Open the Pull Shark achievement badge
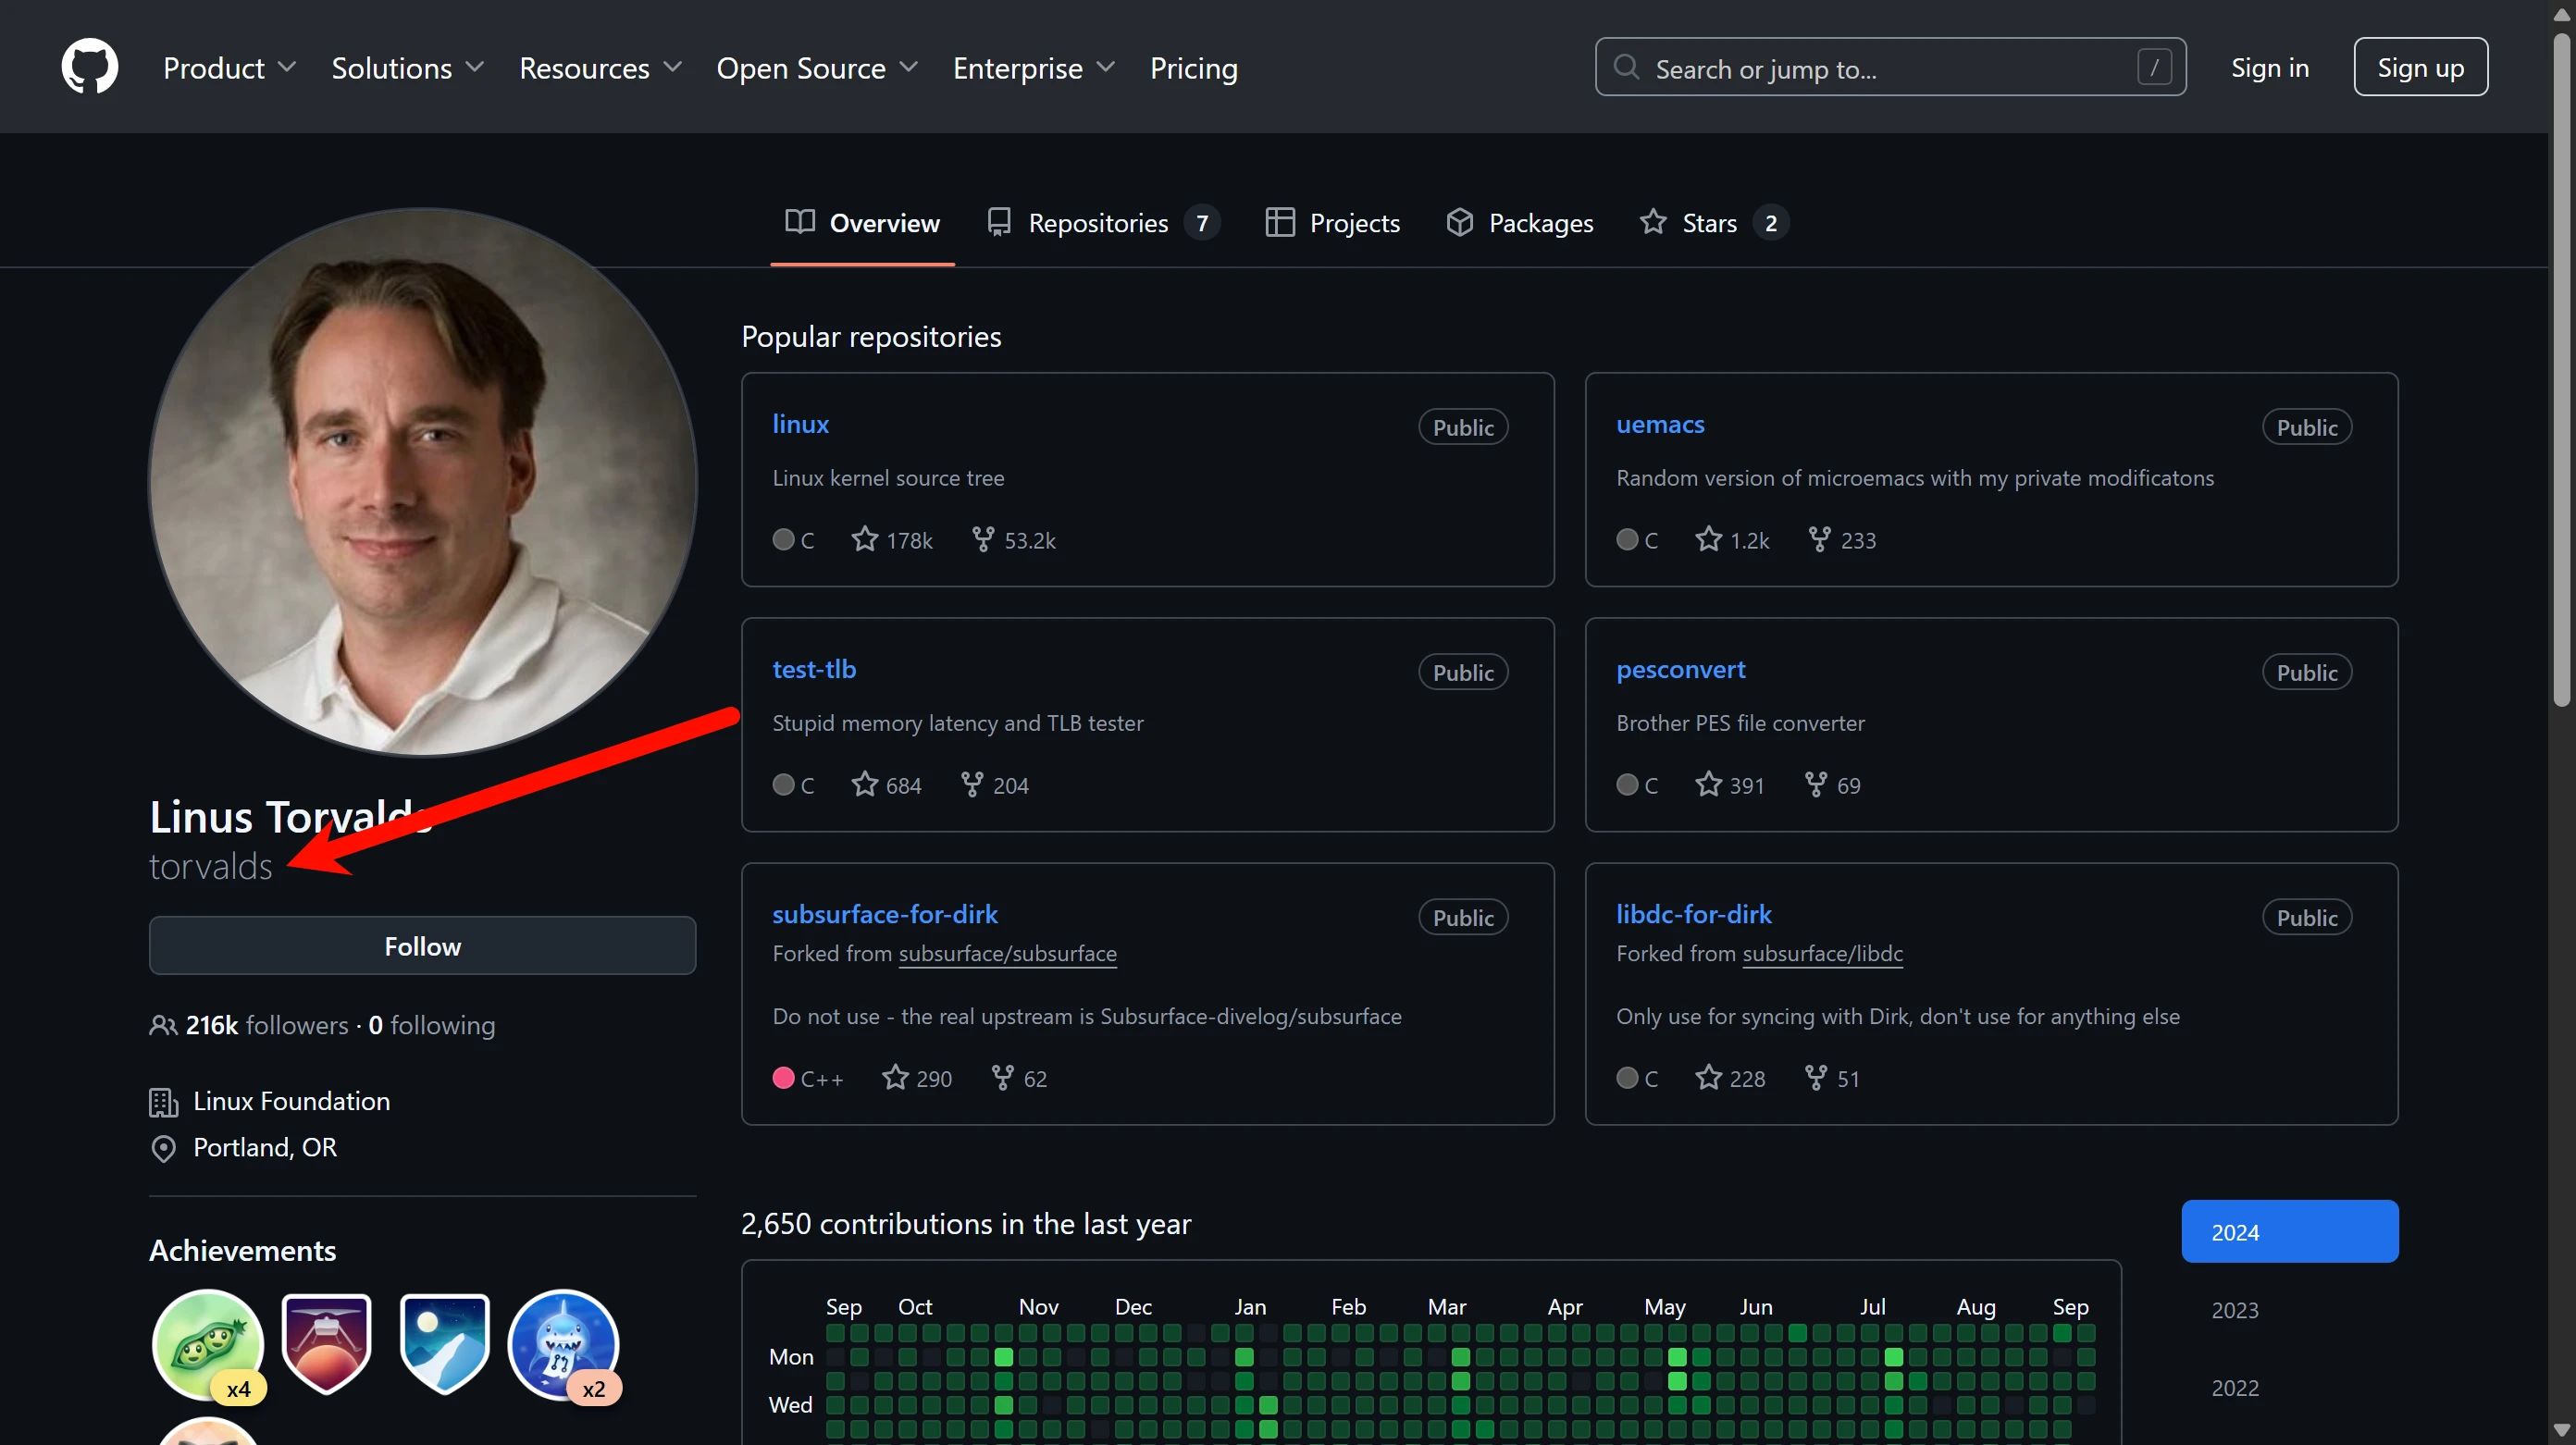The height and width of the screenshot is (1445, 2576). (x=563, y=1344)
